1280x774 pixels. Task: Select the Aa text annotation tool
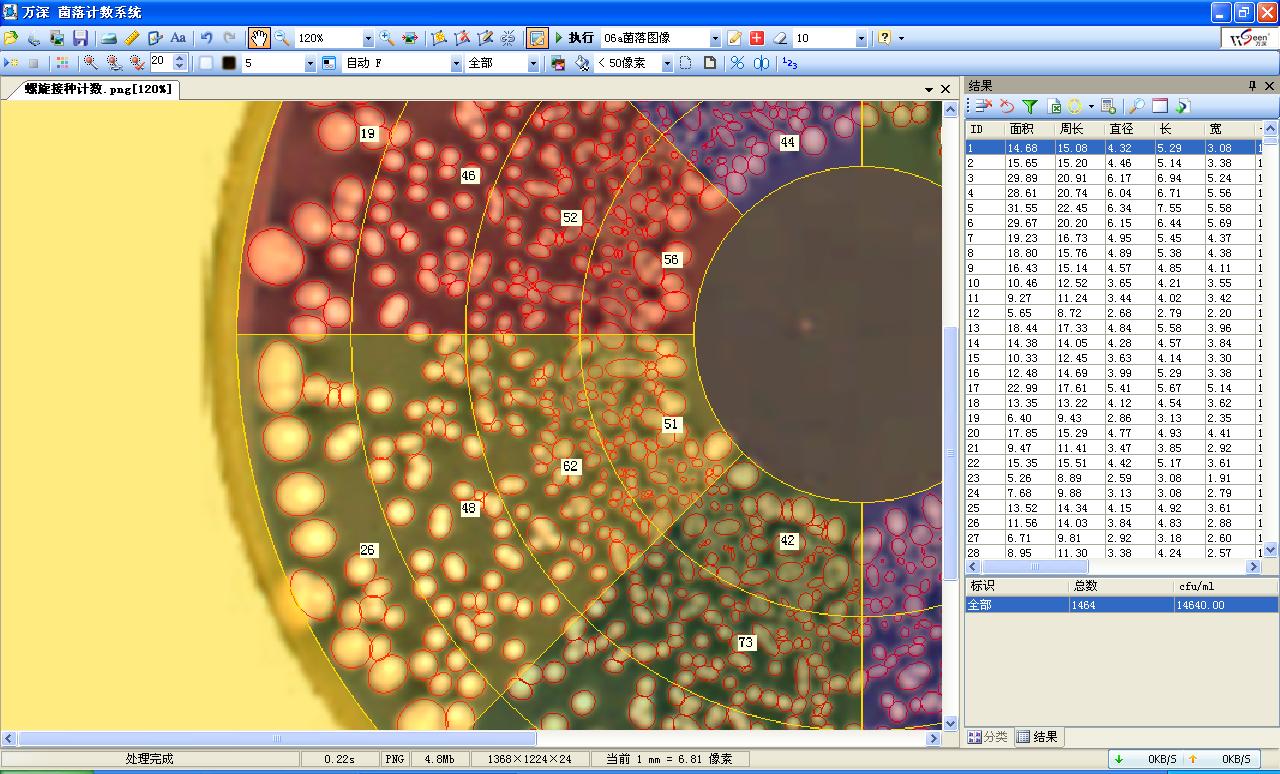point(178,38)
